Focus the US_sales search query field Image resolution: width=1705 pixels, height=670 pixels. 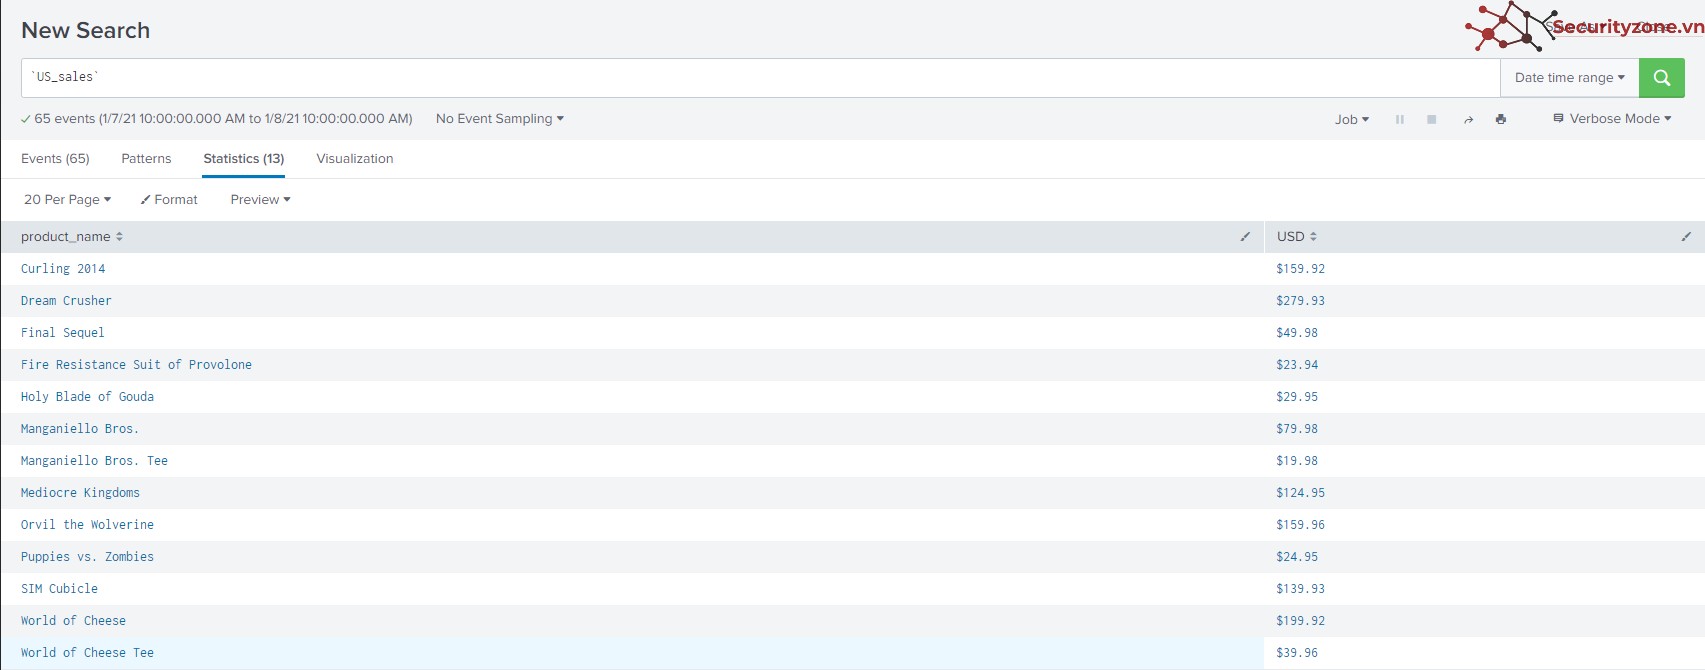[760, 78]
